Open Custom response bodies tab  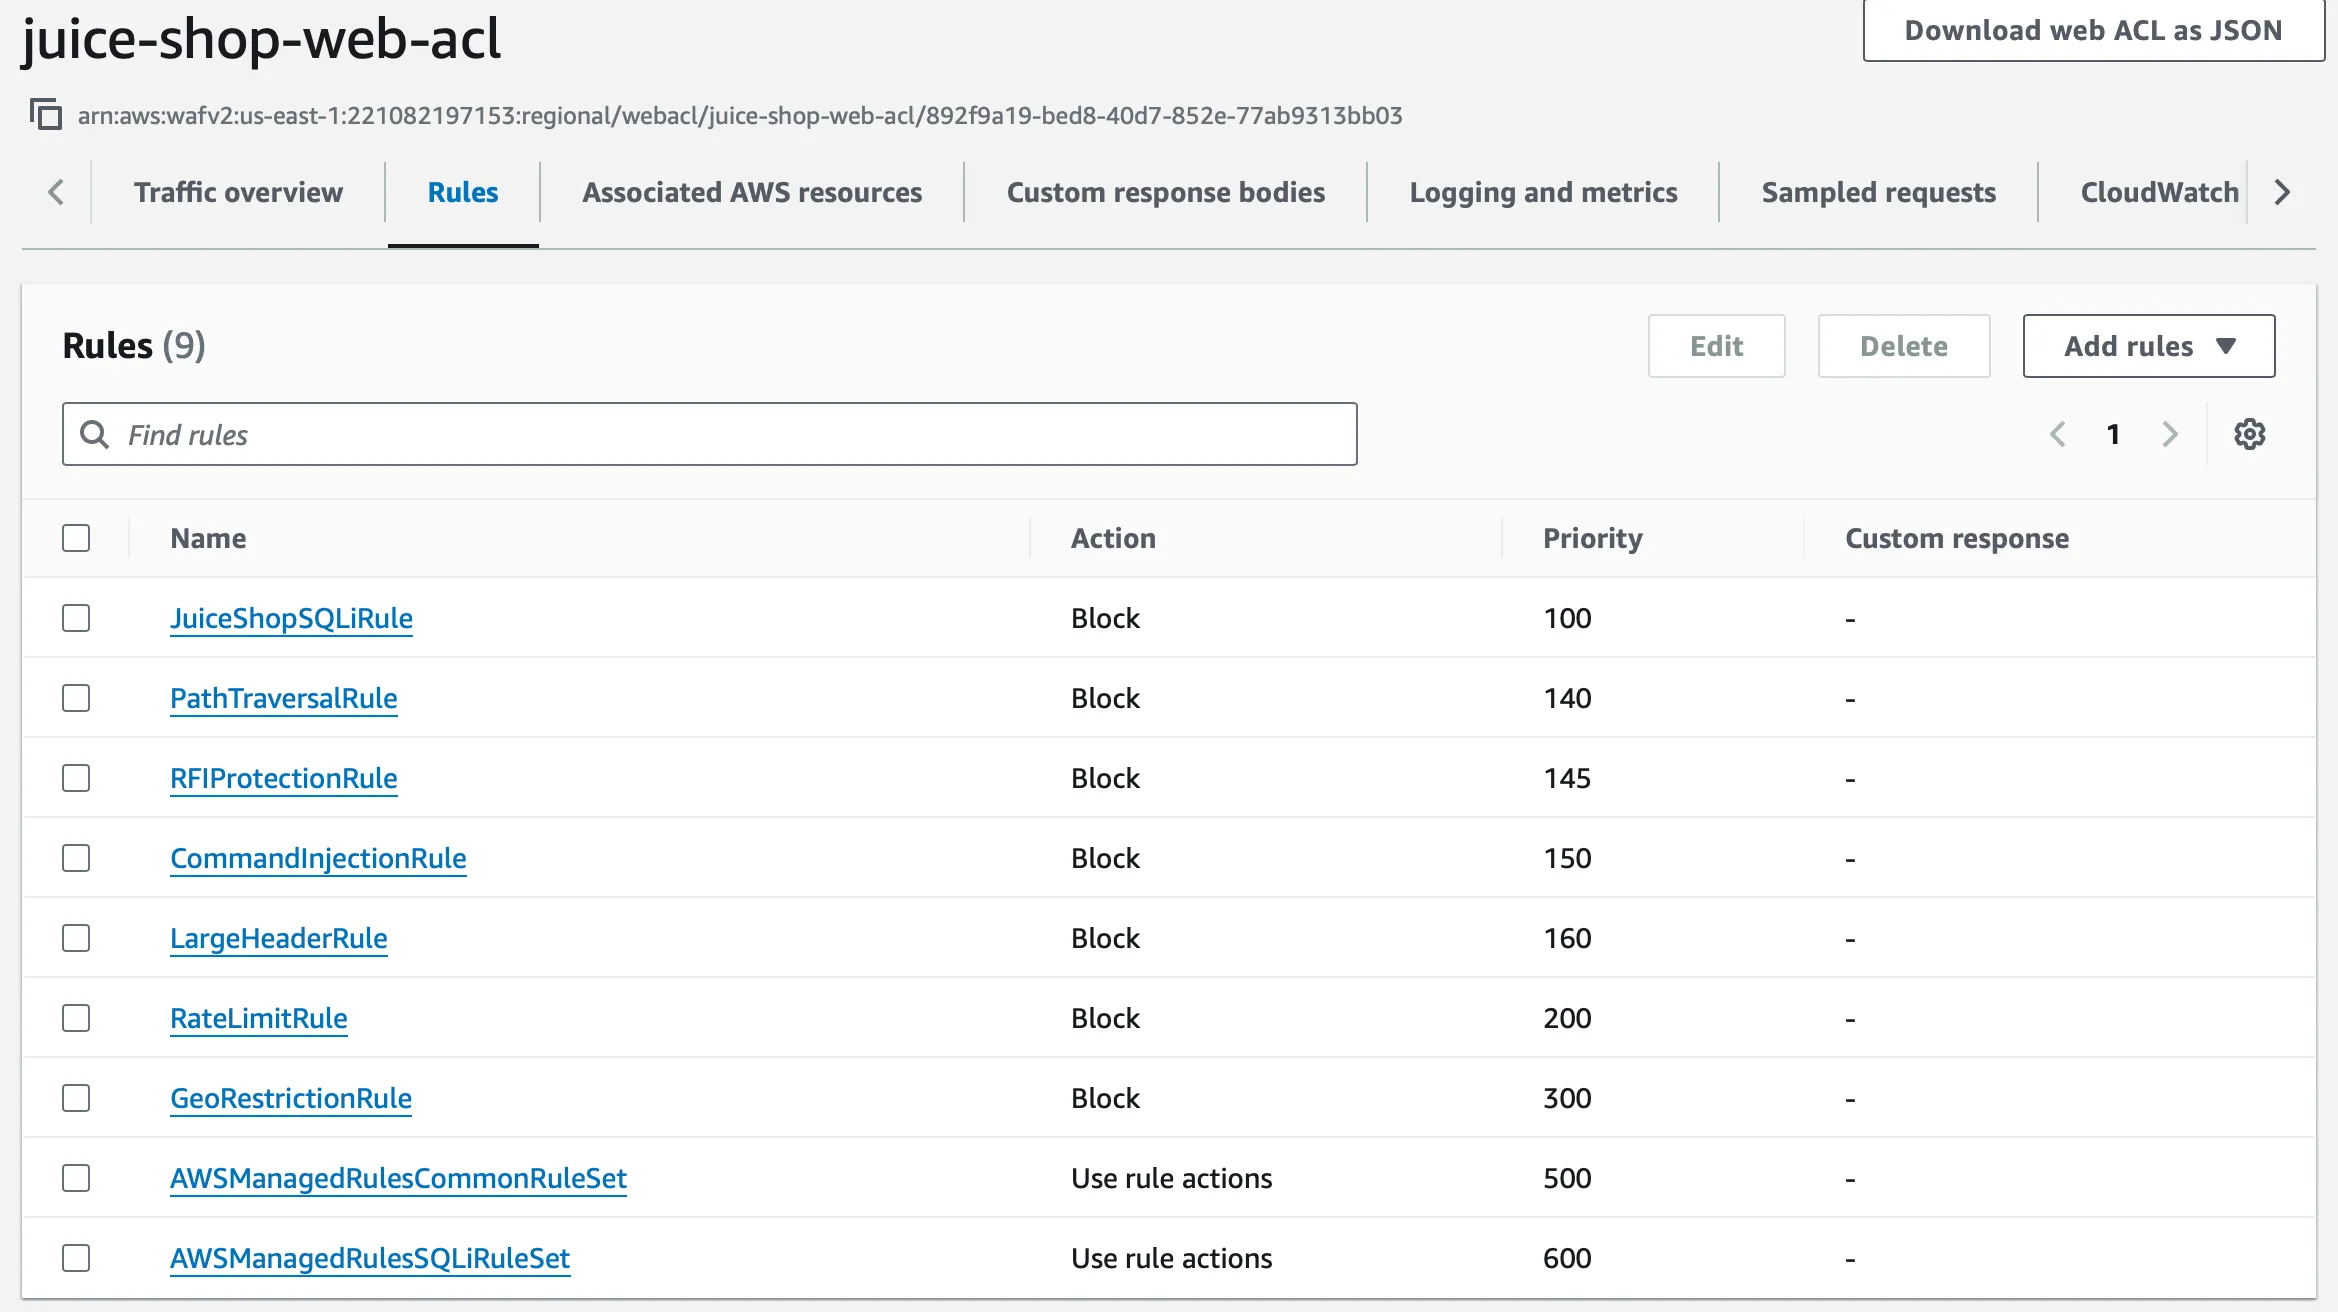[x=1166, y=192]
